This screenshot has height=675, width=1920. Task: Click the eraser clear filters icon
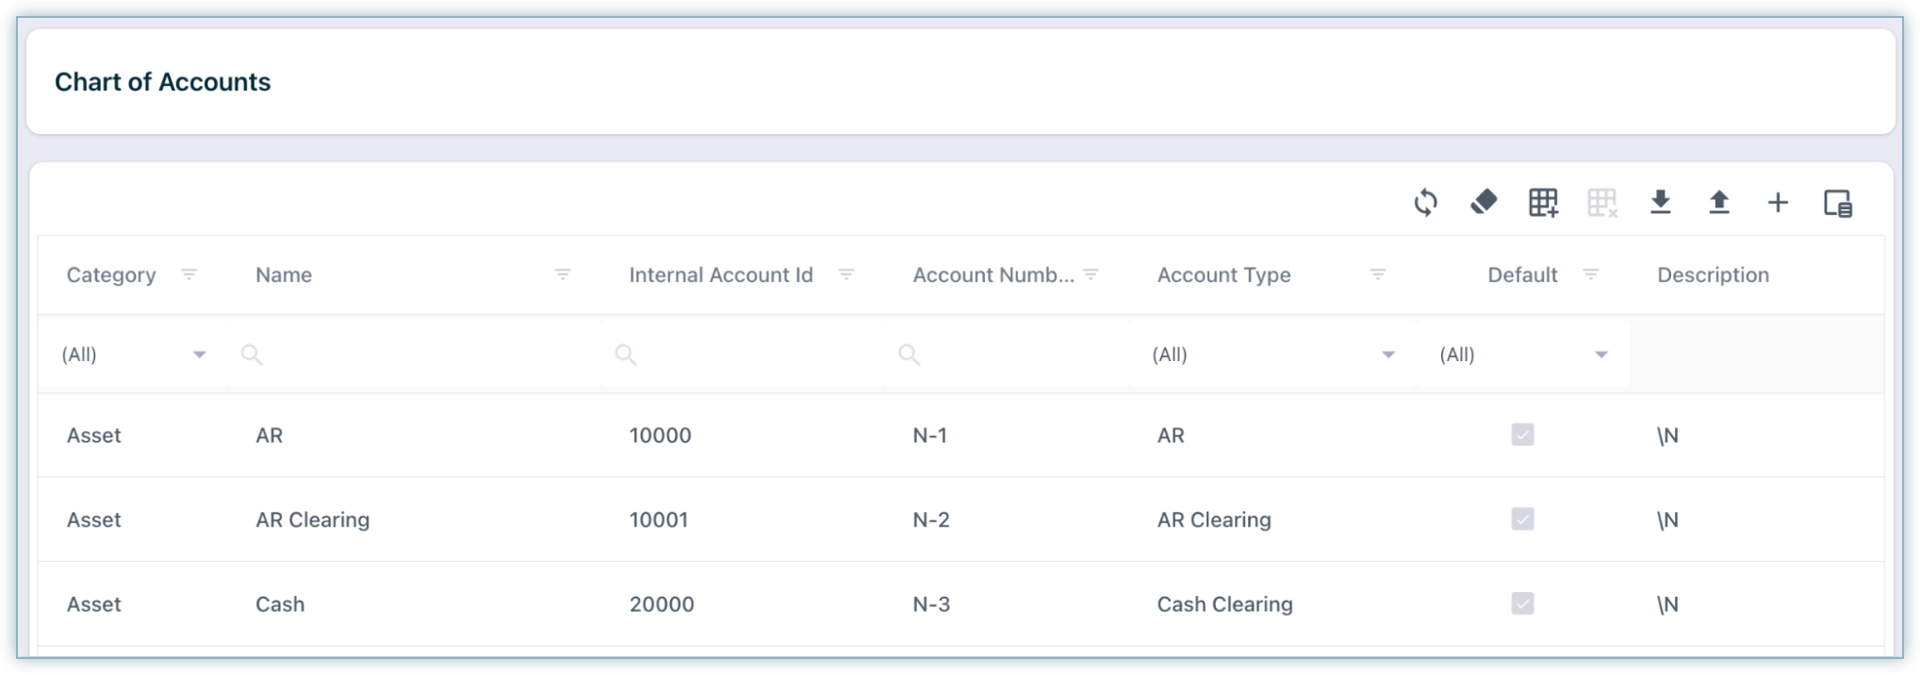point(1484,203)
